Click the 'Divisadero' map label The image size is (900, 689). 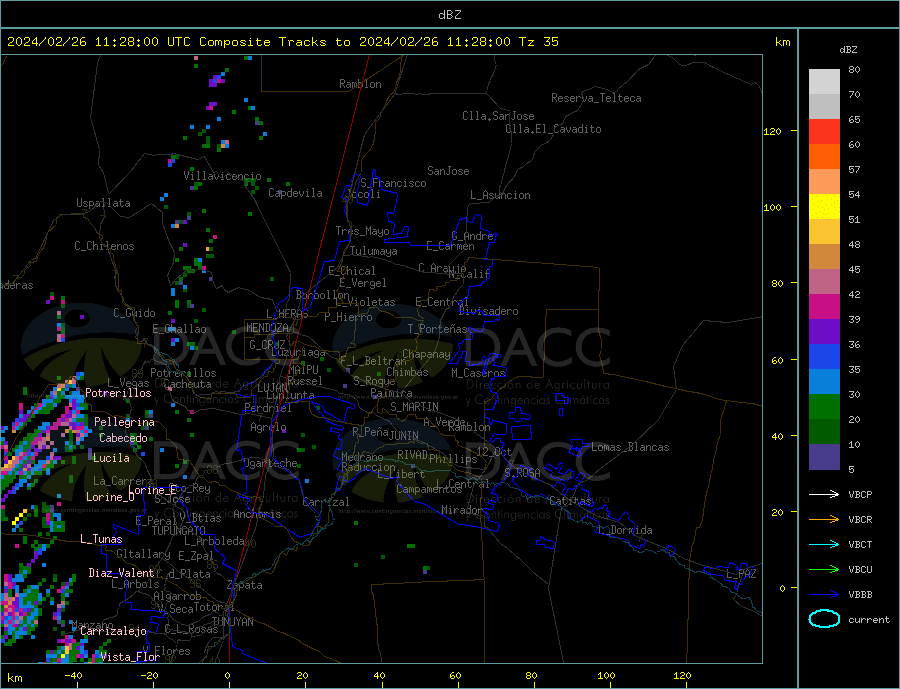(x=488, y=311)
